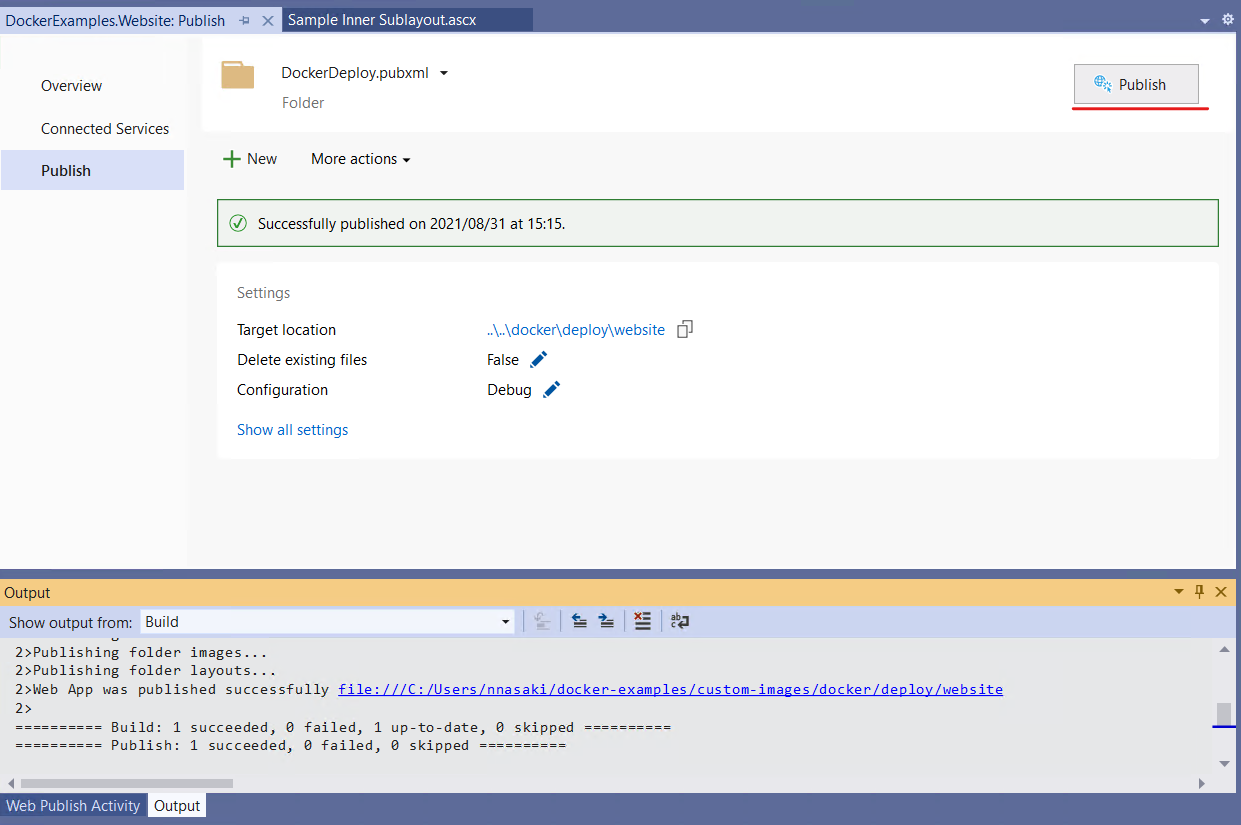Click the Output vertical scrollbar up arrow
The height and width of the screenshot is (825, 1241).
coord(1225,650)
